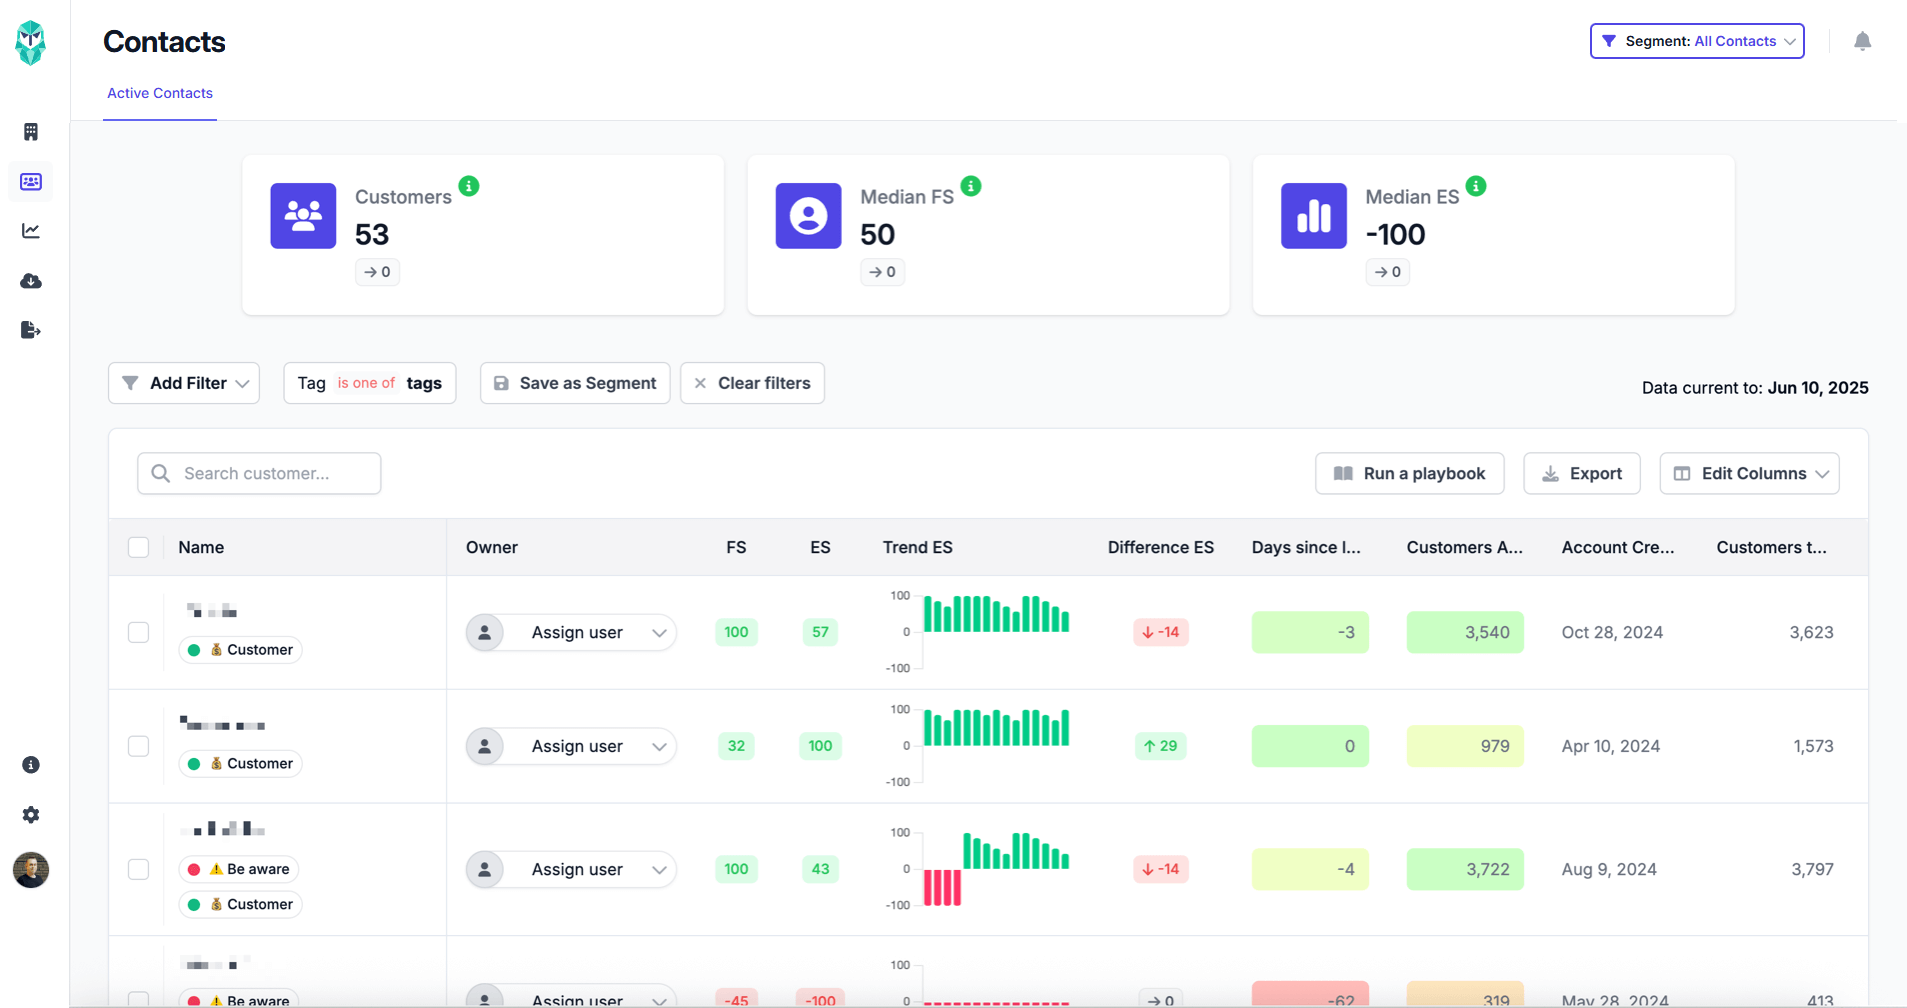Click the Trend ES chart in Oct 28 row
The width and height of the screenshot is (1907, 1008).
click(x=979, y=632)
